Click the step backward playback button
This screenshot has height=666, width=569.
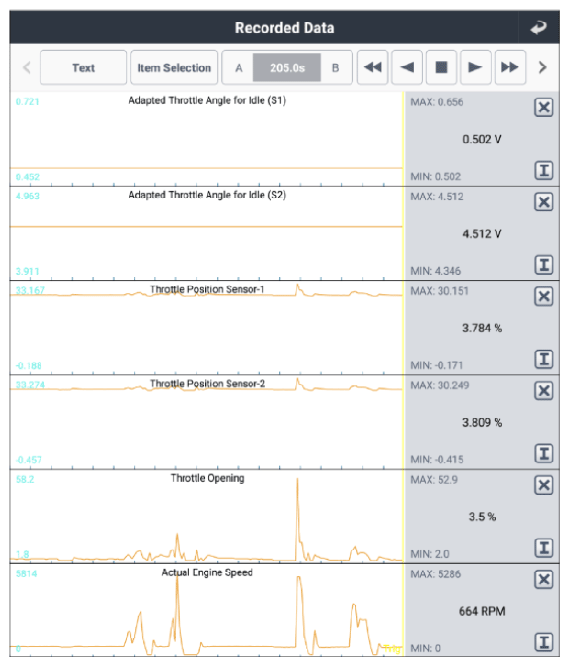tap(407, 68)
